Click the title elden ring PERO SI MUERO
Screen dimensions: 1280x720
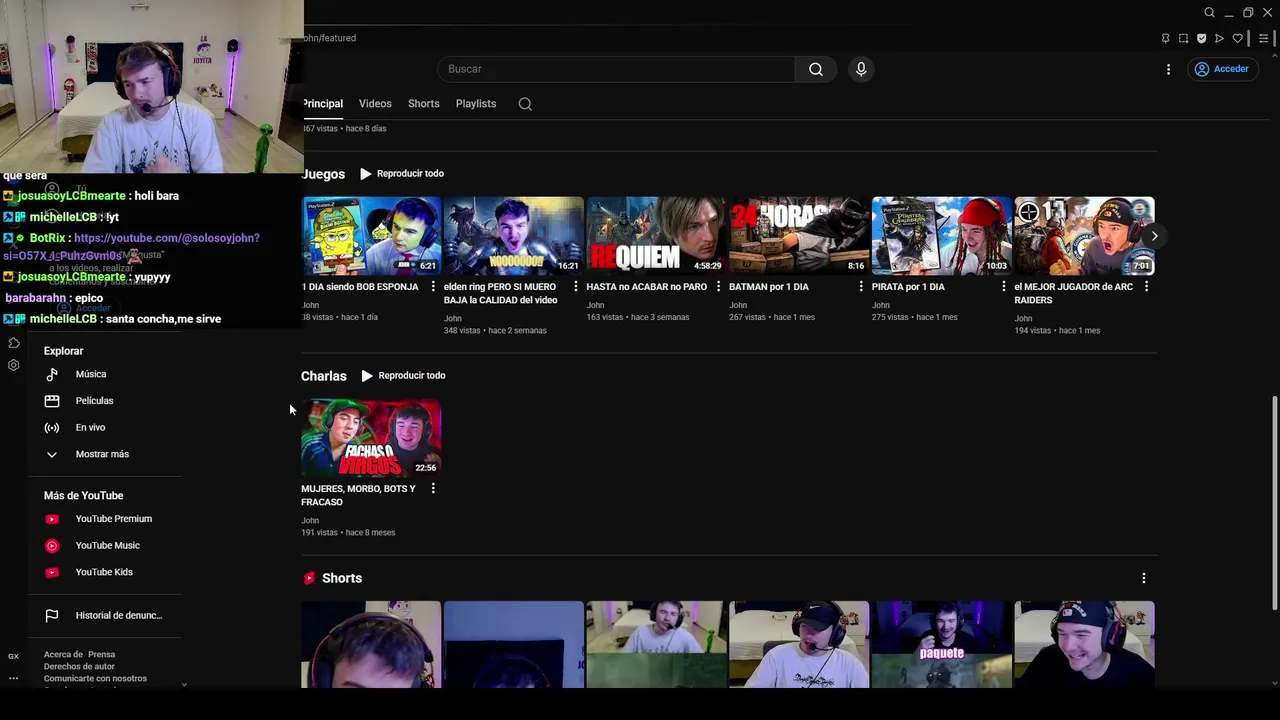[501, 293]
